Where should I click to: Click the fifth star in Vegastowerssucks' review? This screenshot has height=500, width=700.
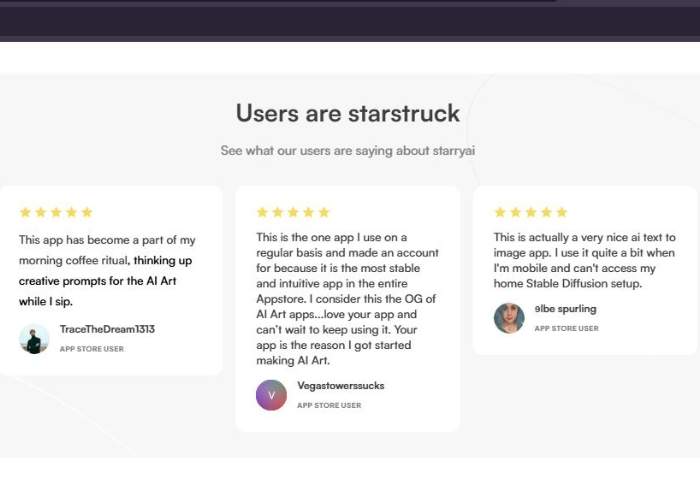coord(324,212)
